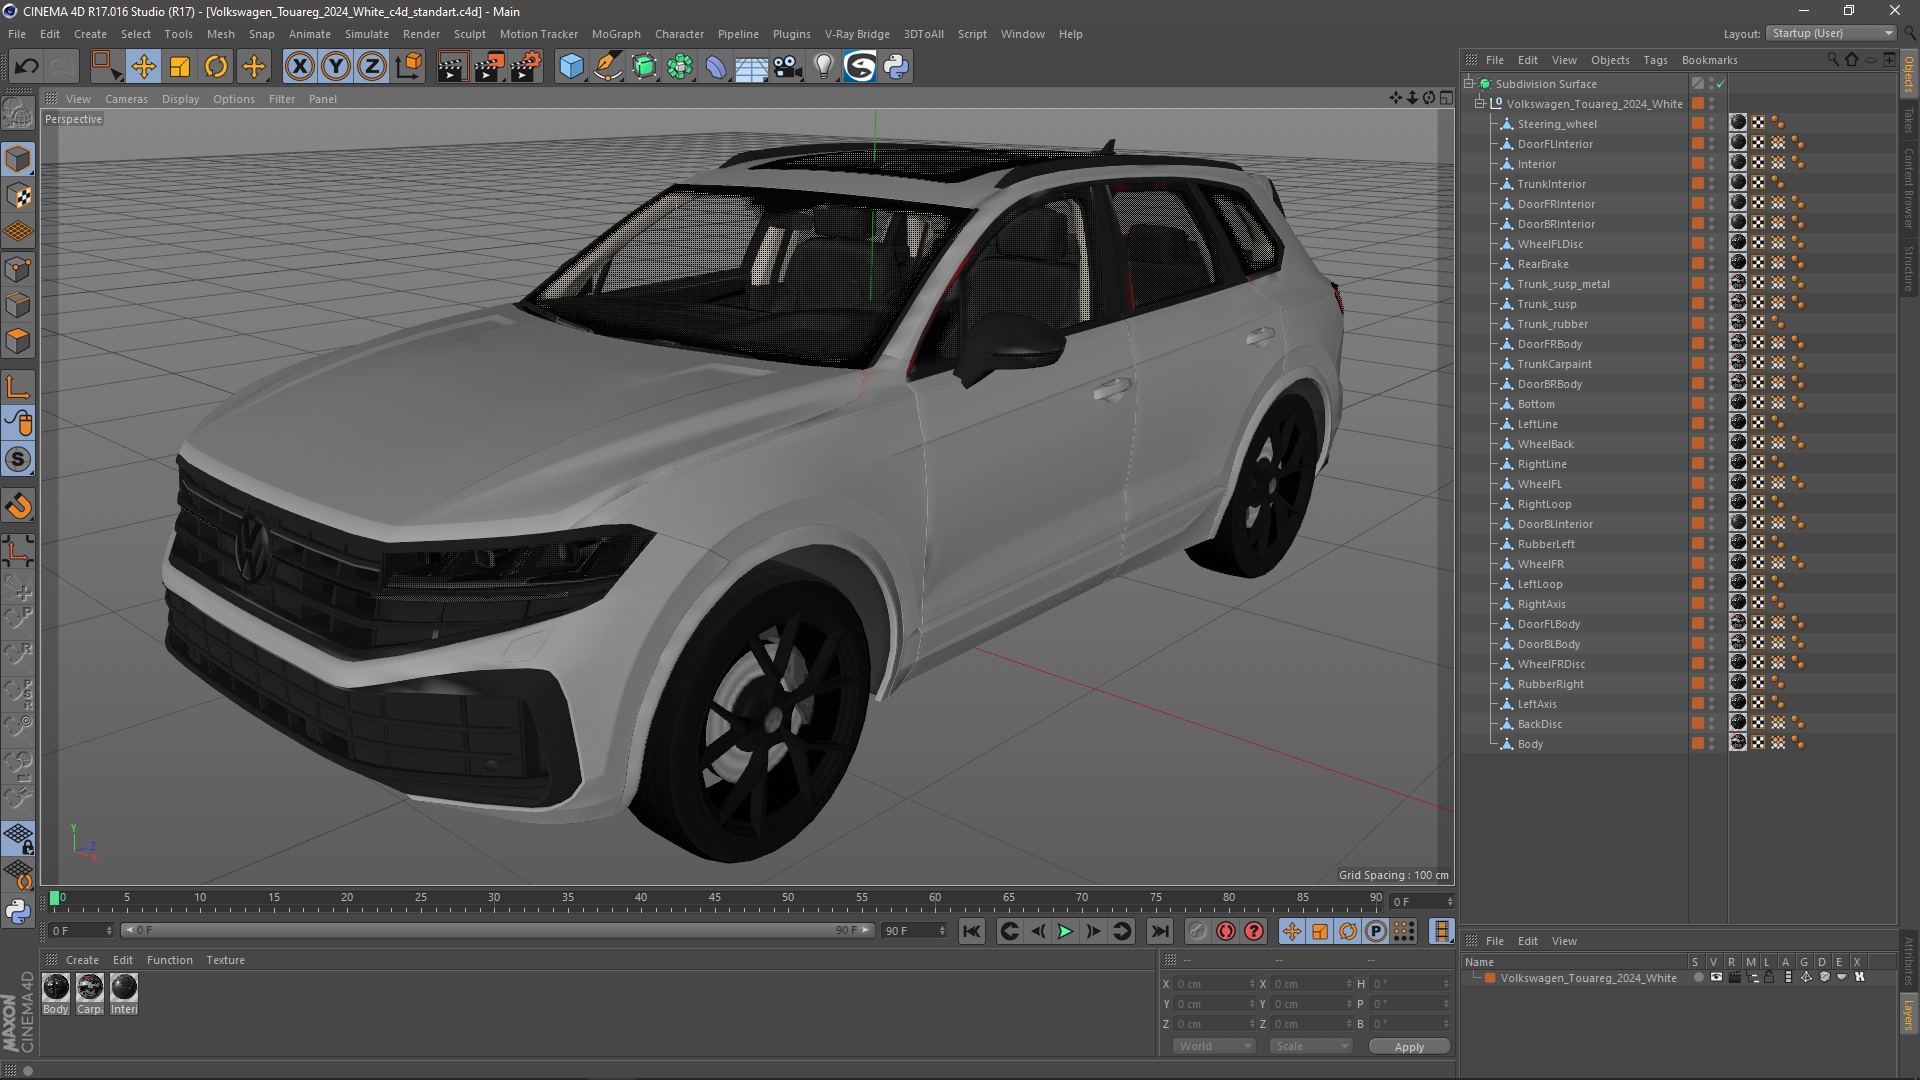The height and width of the screenshot is (1080, 1920).
Task: Toggle layer view eye for Volkswagen_Touareg_2024_White
Action: 1716,978
